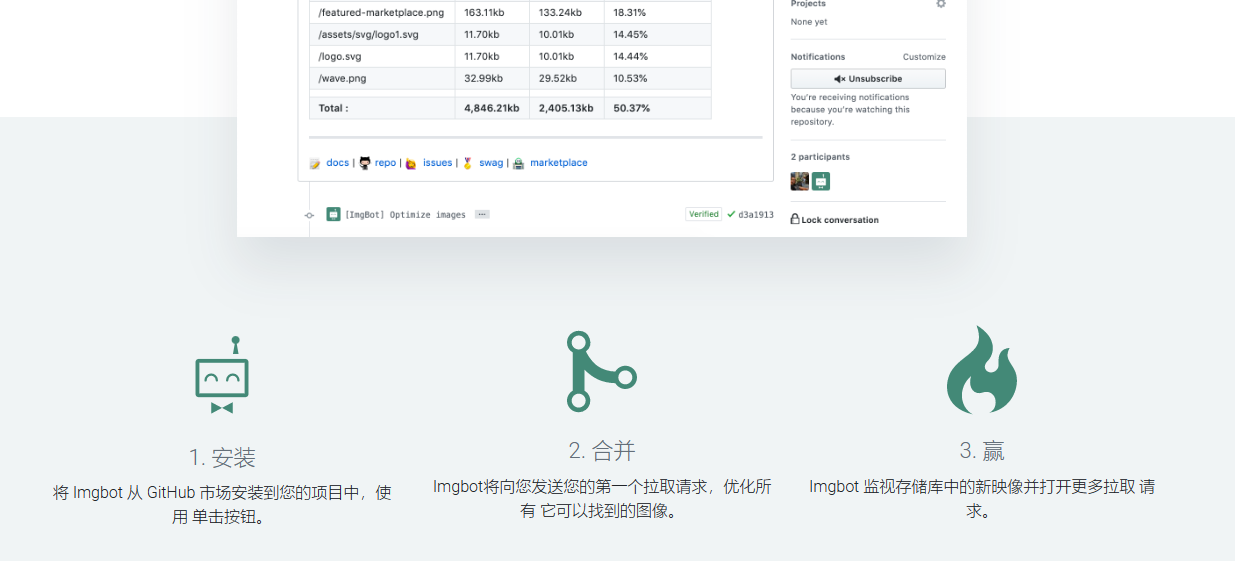Click the store emoji beside marketplace
Screen dimensions: 1235x561
(x=518, y=163)
